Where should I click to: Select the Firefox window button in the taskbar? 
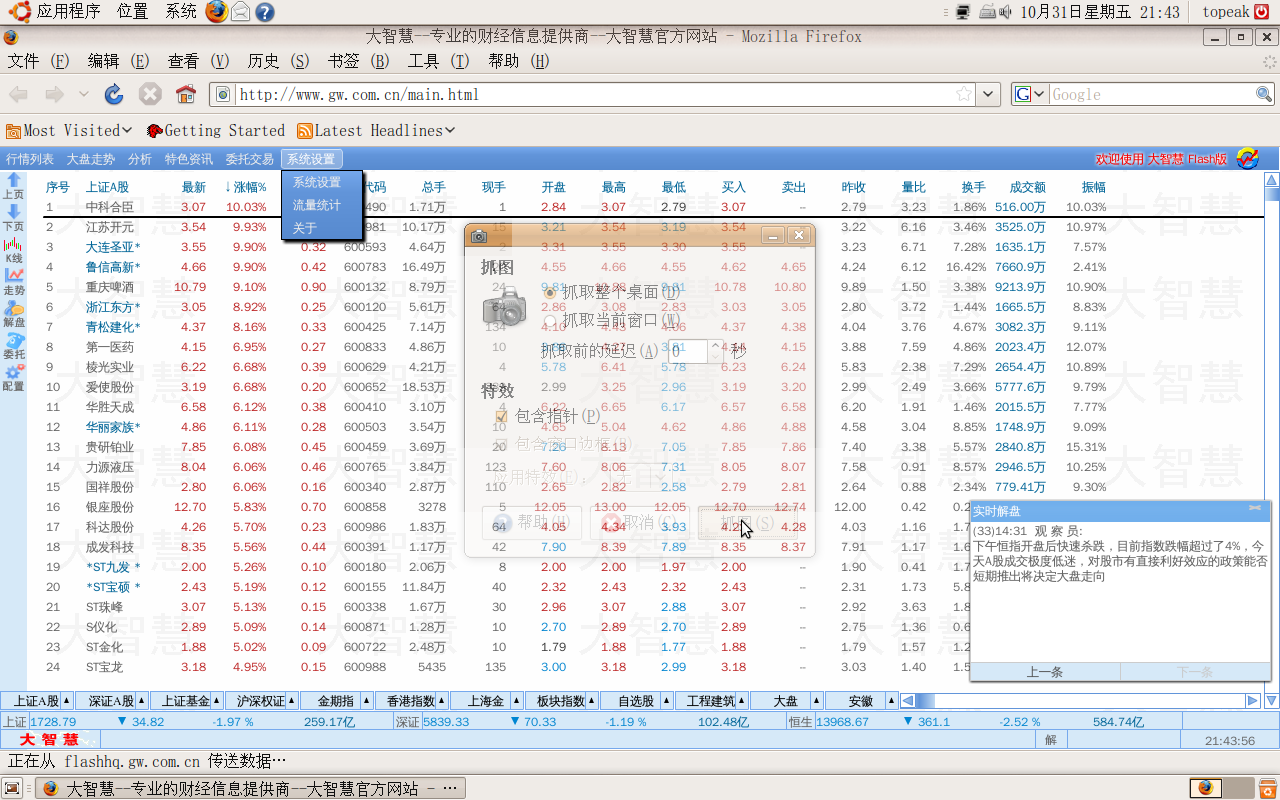[x=251, y=788]
